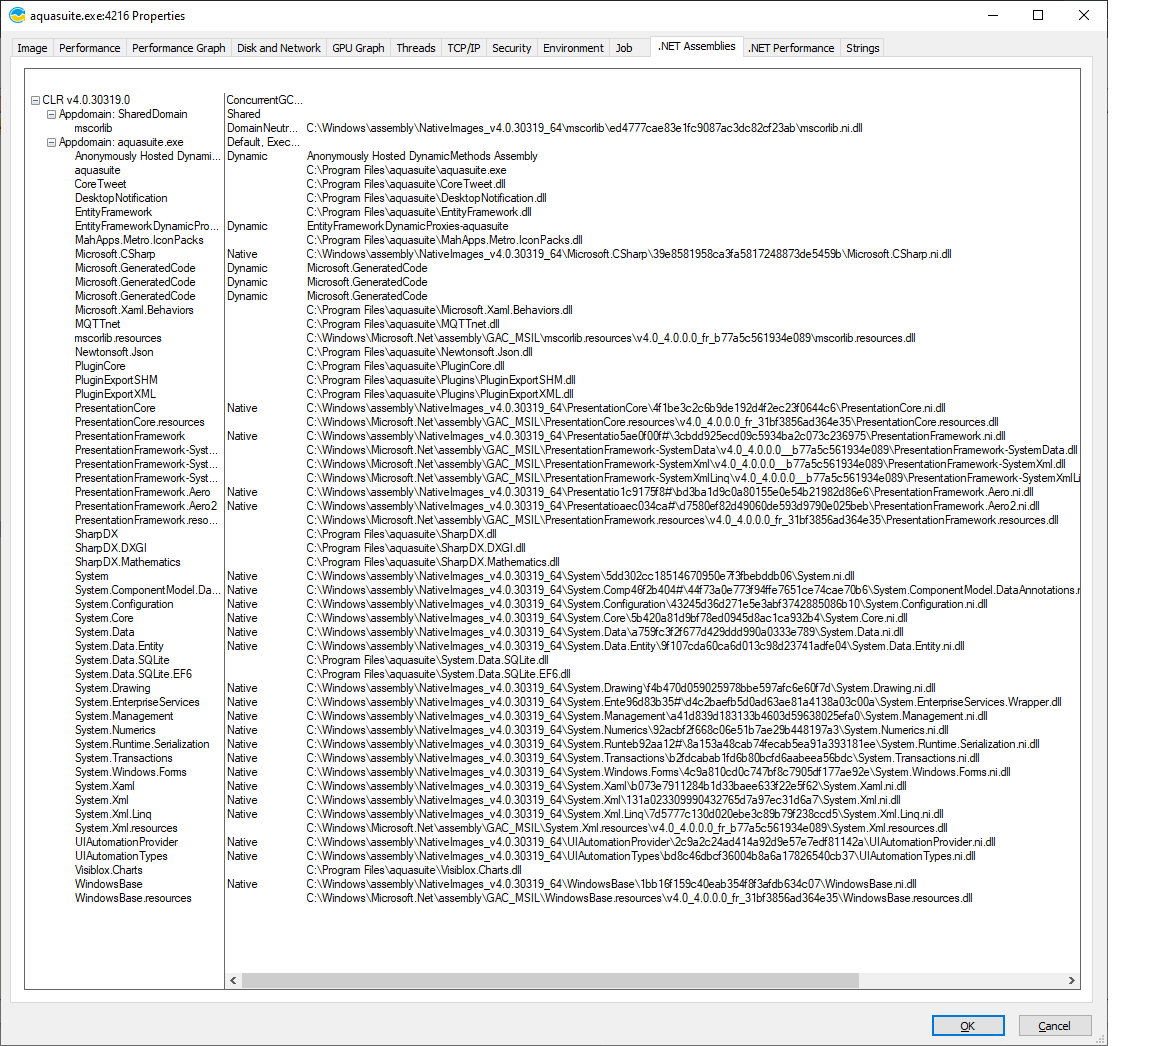The image size is (1152, 1046).
Task: Select MahApps.Metro.IconPacks assembly
Action: [139, 240]
